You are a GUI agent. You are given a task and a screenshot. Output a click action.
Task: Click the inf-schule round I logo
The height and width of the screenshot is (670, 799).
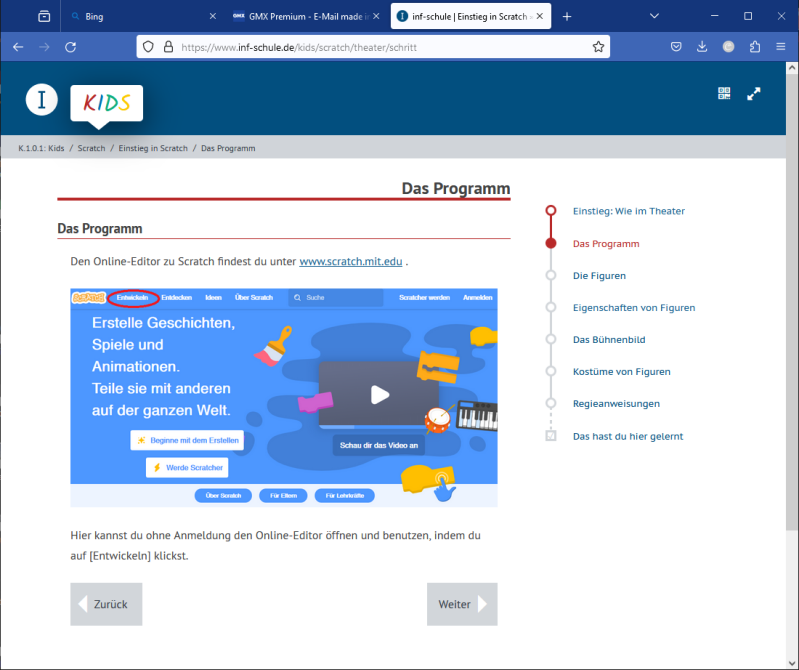coord(42,99)
